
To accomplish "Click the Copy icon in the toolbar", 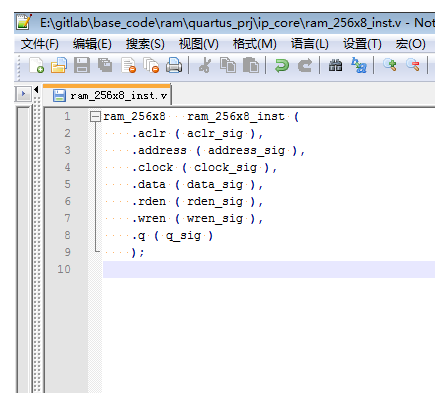I will click(x=228, y=65).
